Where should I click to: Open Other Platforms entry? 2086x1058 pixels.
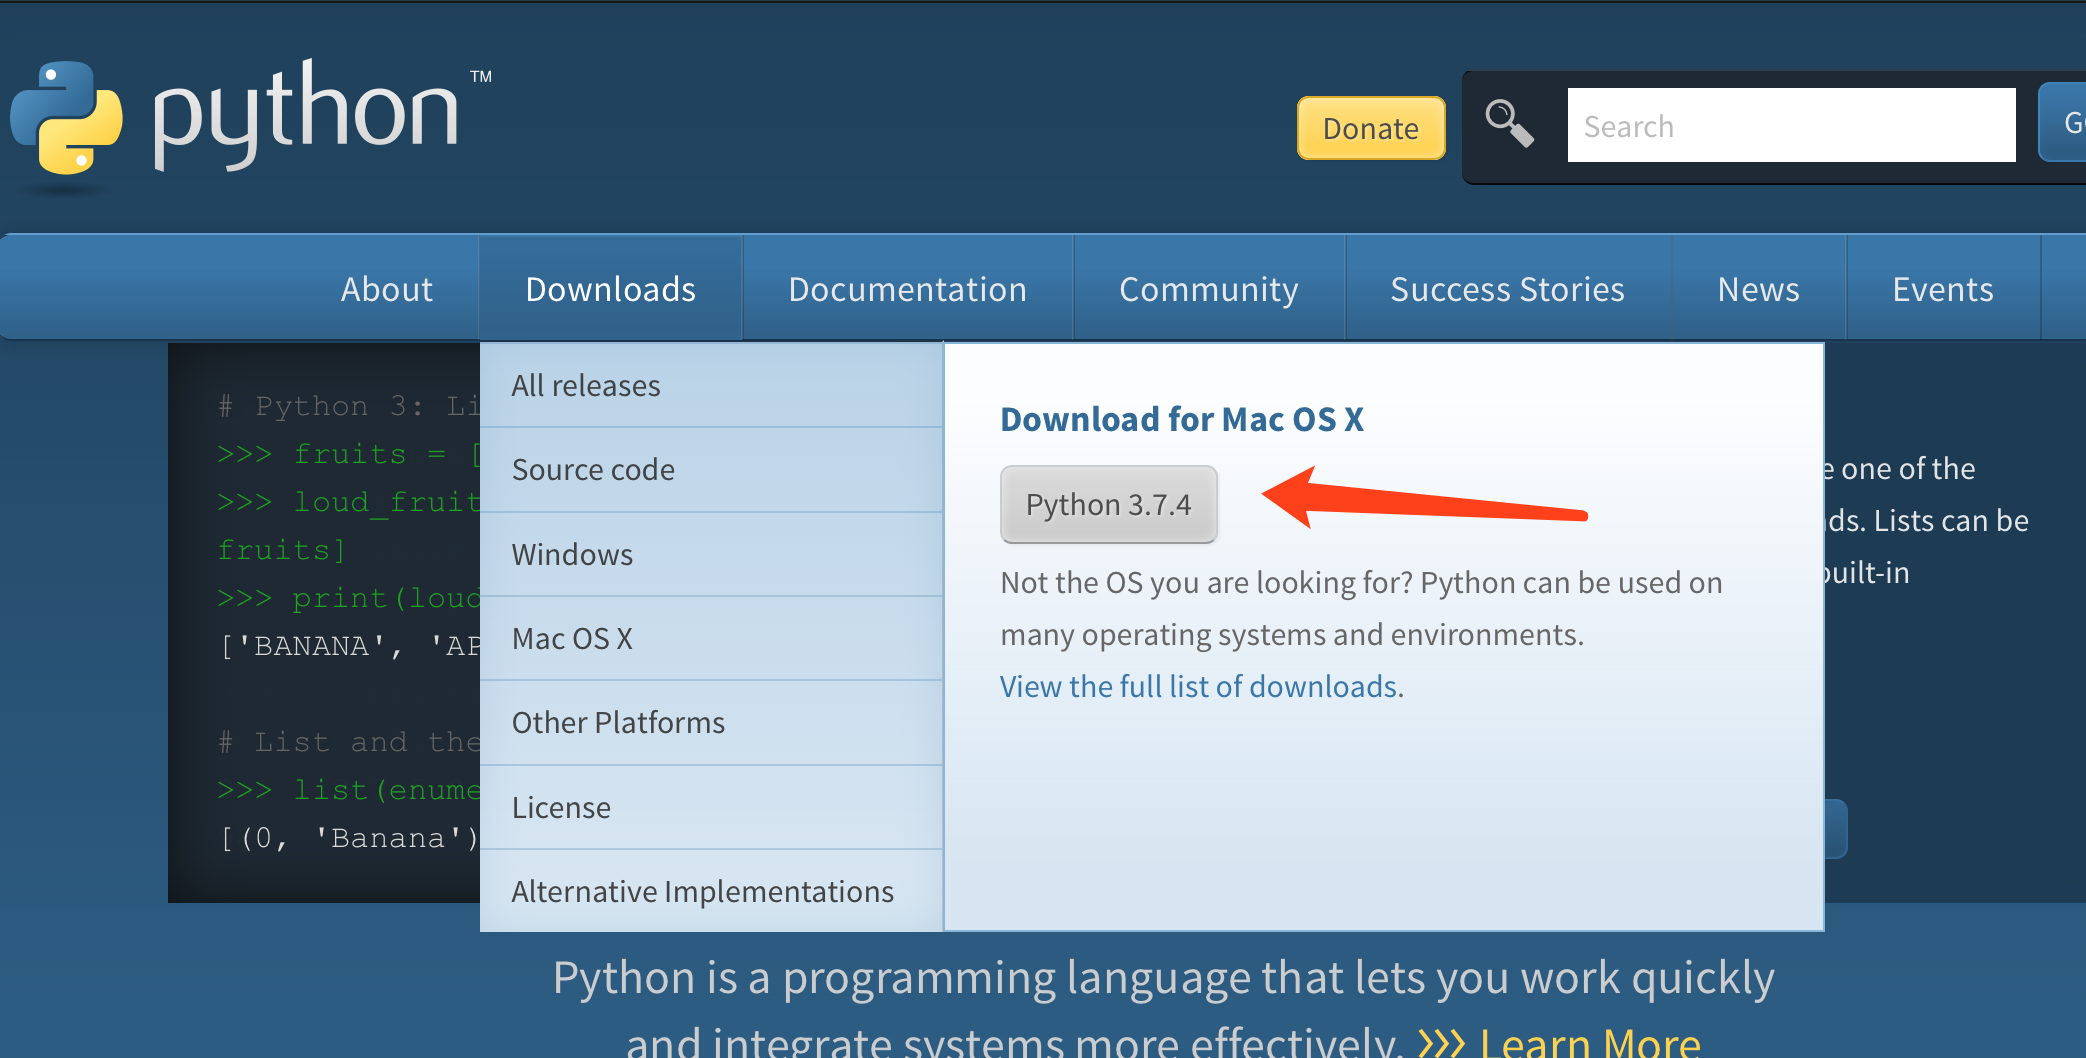tap(618, 722)
